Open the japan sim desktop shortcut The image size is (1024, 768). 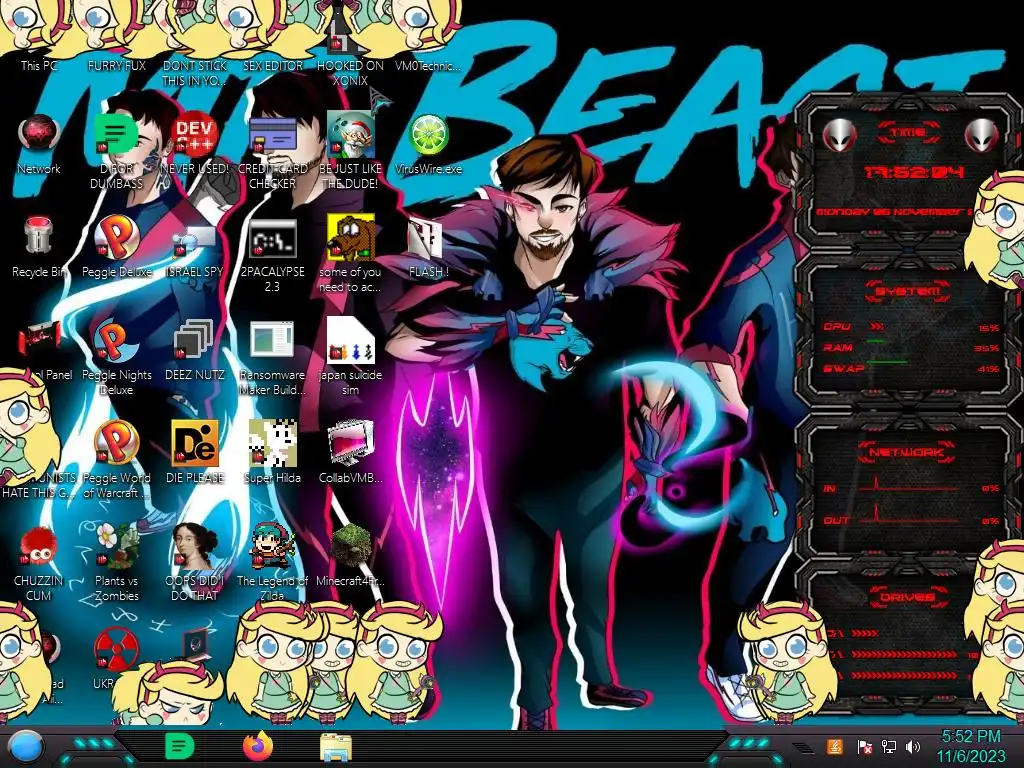350,340
